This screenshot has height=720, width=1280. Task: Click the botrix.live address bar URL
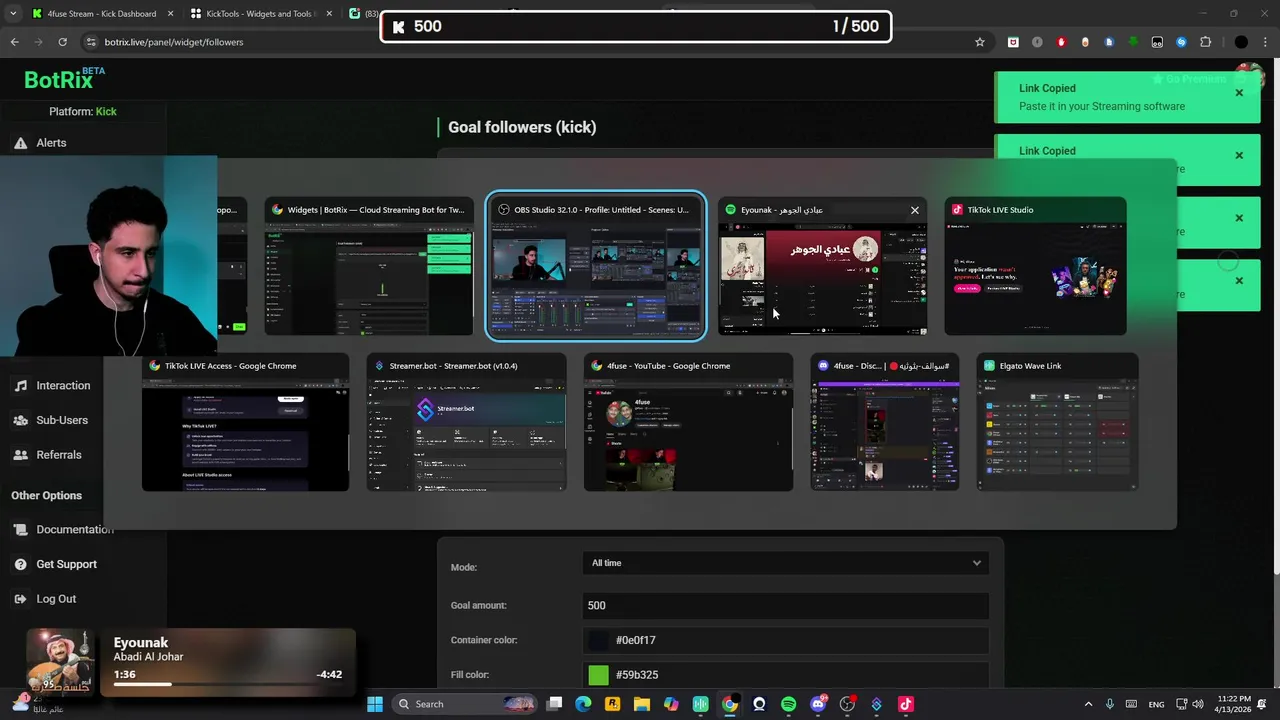click(x=174, y=42)
